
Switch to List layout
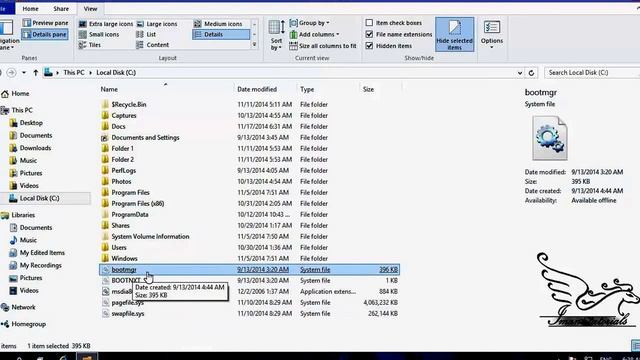146,35
